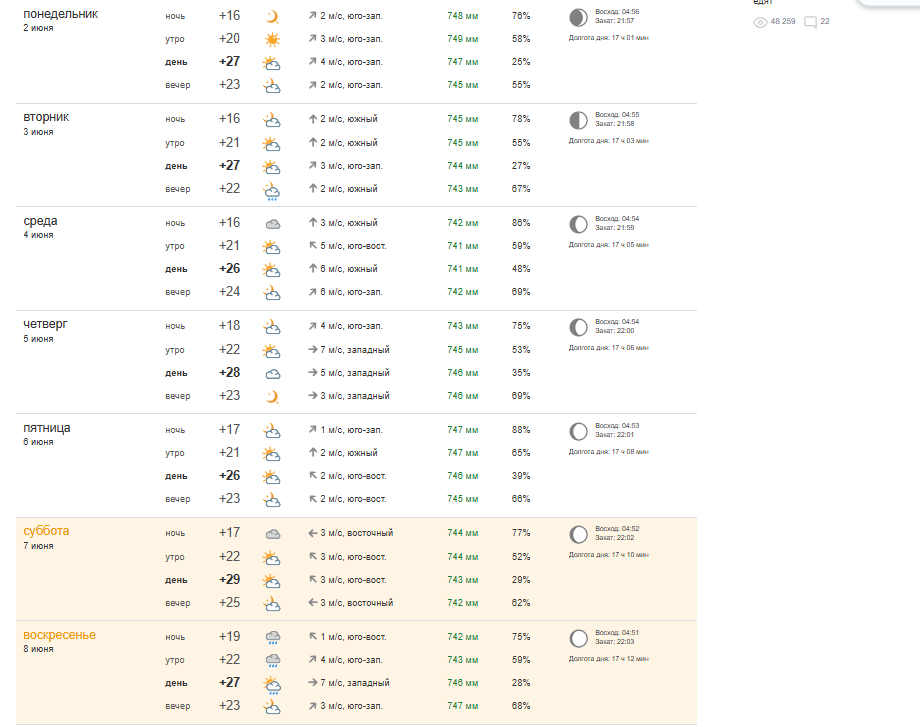Open the comments bubble icon beside 22
This screenshot has height=727, width=920.
click(810, 22)
